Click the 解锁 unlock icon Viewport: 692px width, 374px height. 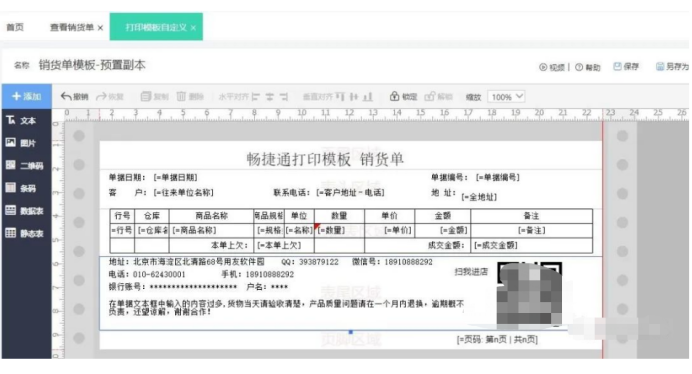click(430, 96)
